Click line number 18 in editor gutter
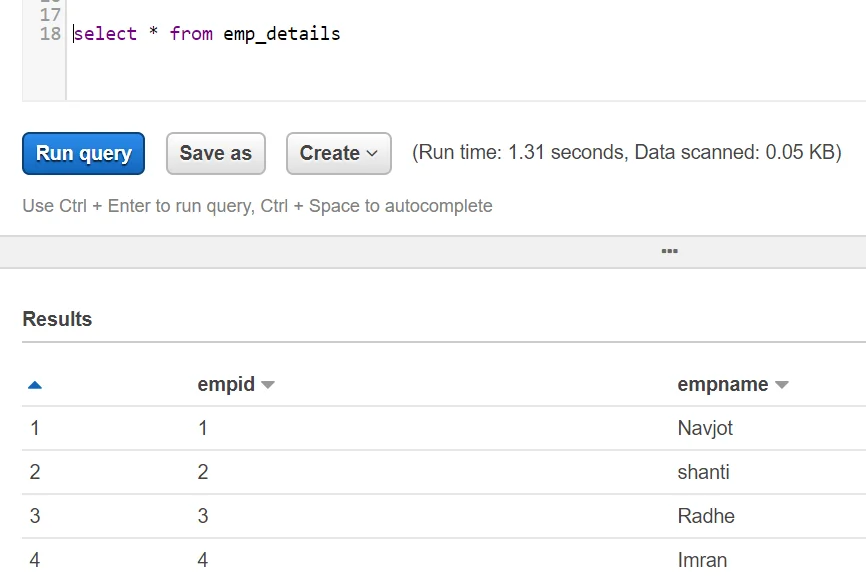This screenshot has width=866, height=578. [50, 34]
